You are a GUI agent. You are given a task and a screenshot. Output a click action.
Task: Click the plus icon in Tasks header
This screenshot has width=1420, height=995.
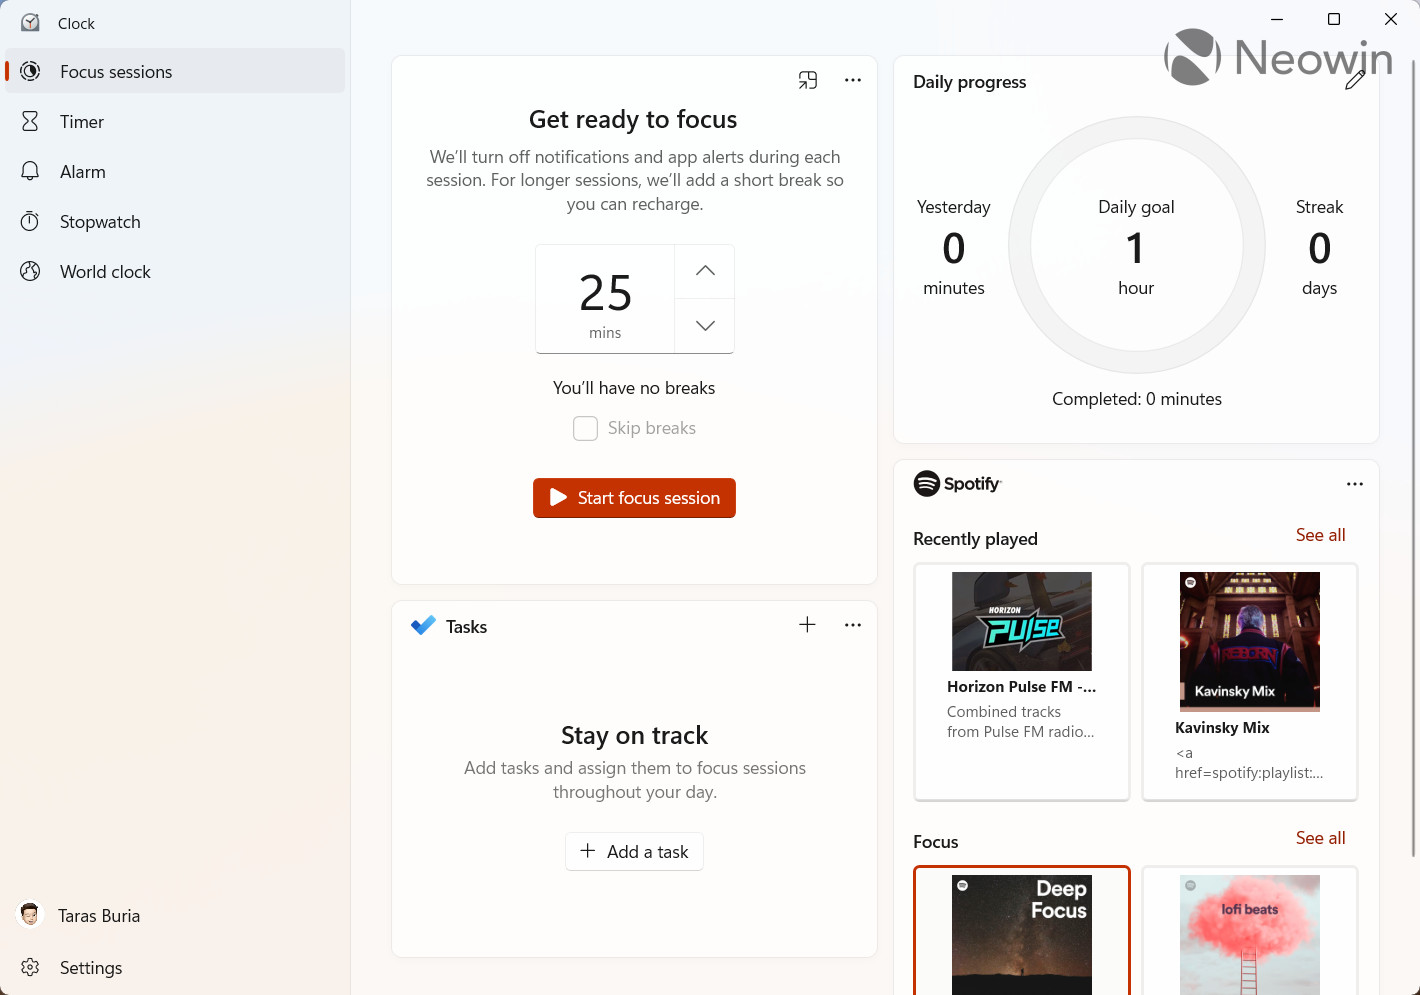(808, 625)
